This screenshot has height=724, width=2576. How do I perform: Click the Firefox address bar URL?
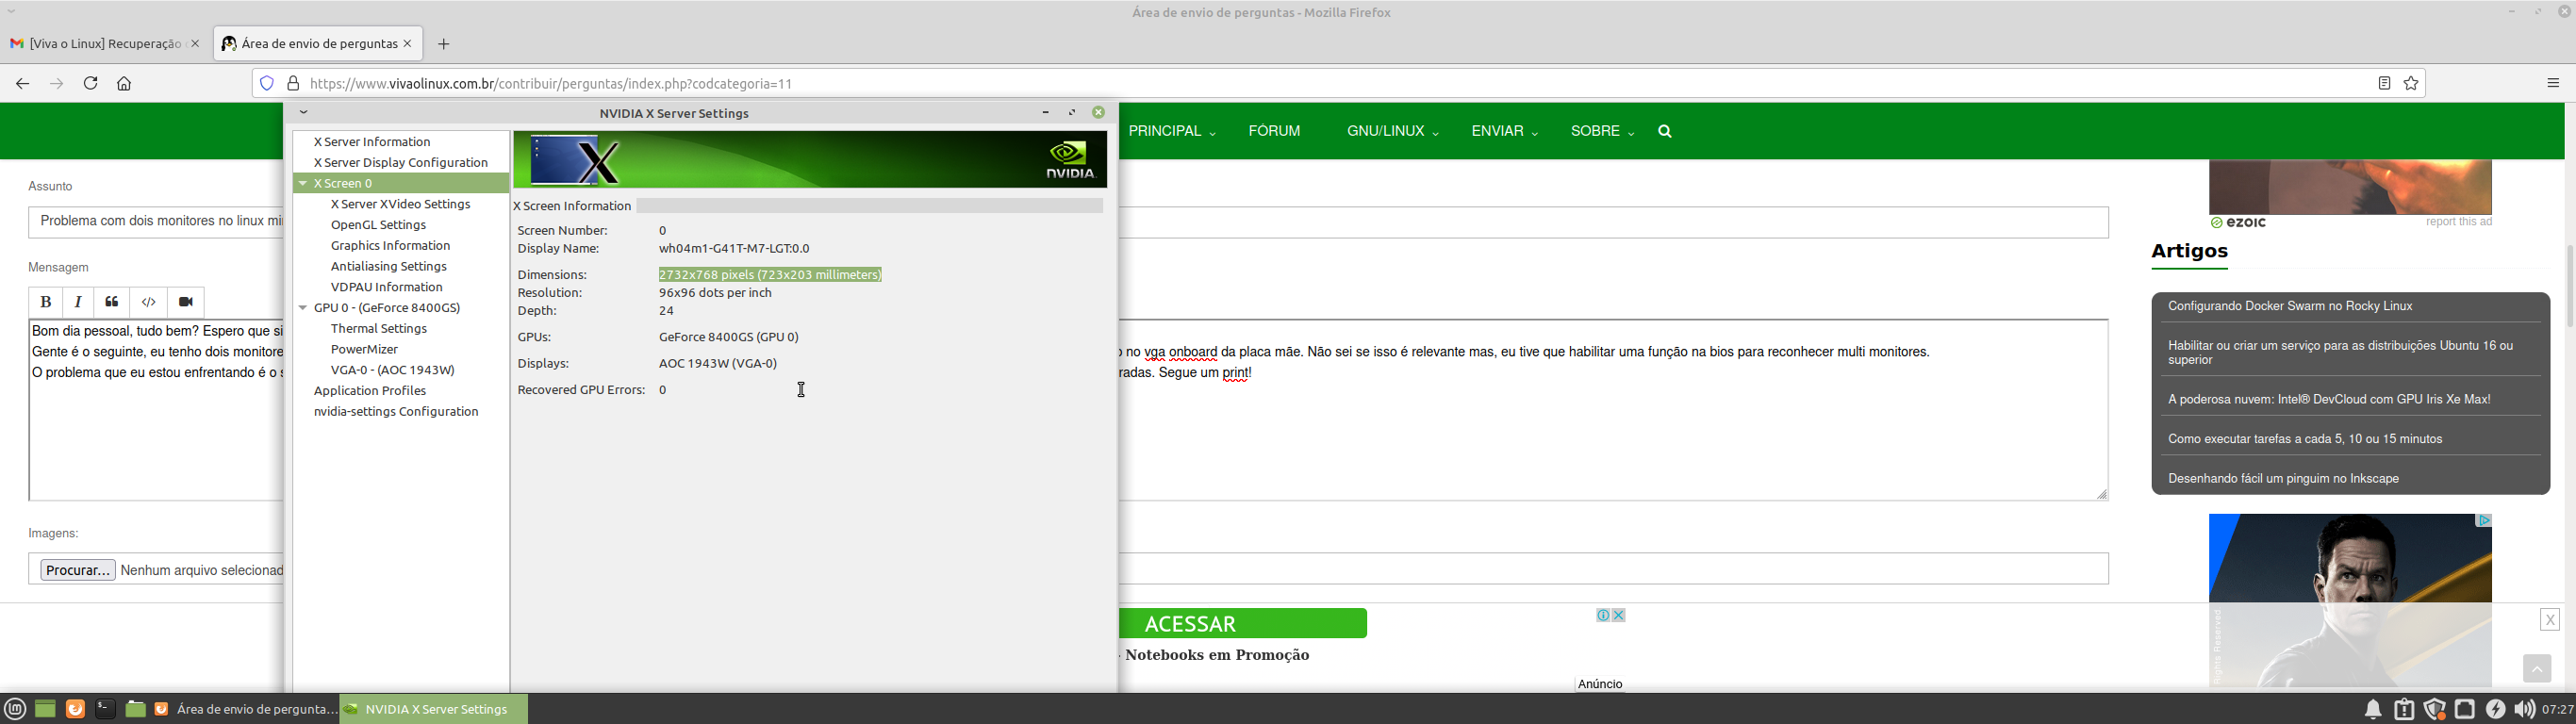[551, 84]
